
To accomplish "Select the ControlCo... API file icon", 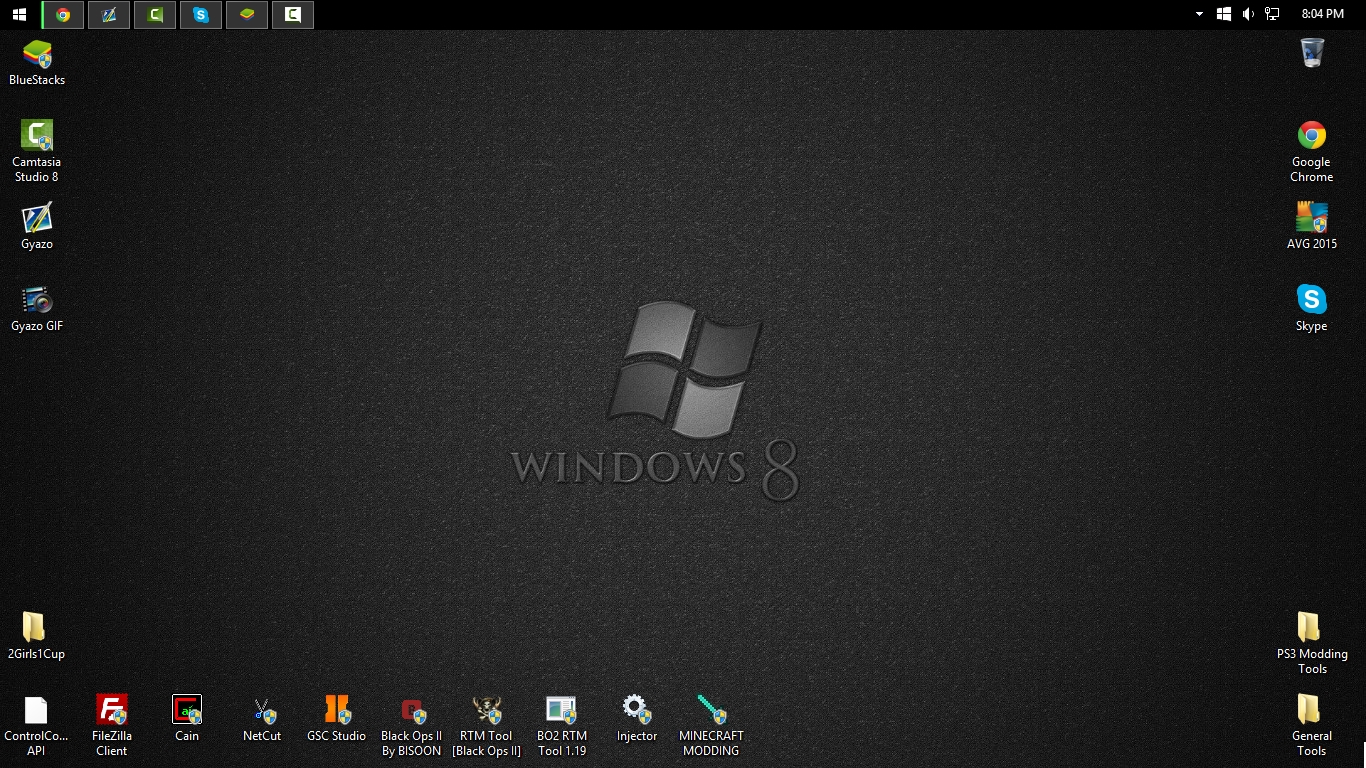I will (36, 725).
